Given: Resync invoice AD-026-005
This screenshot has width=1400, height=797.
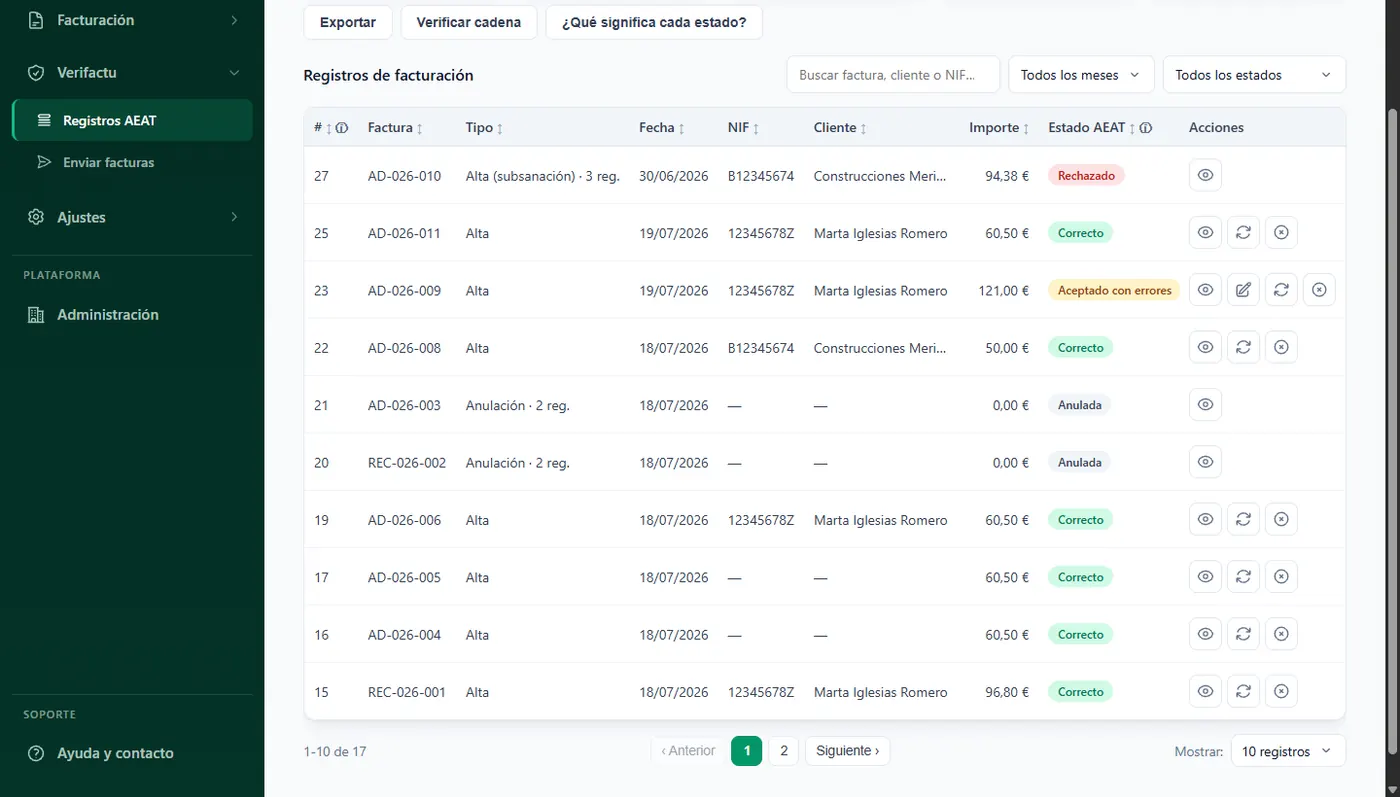Looking at the screenshot, I should click(x=1243, y=577).
